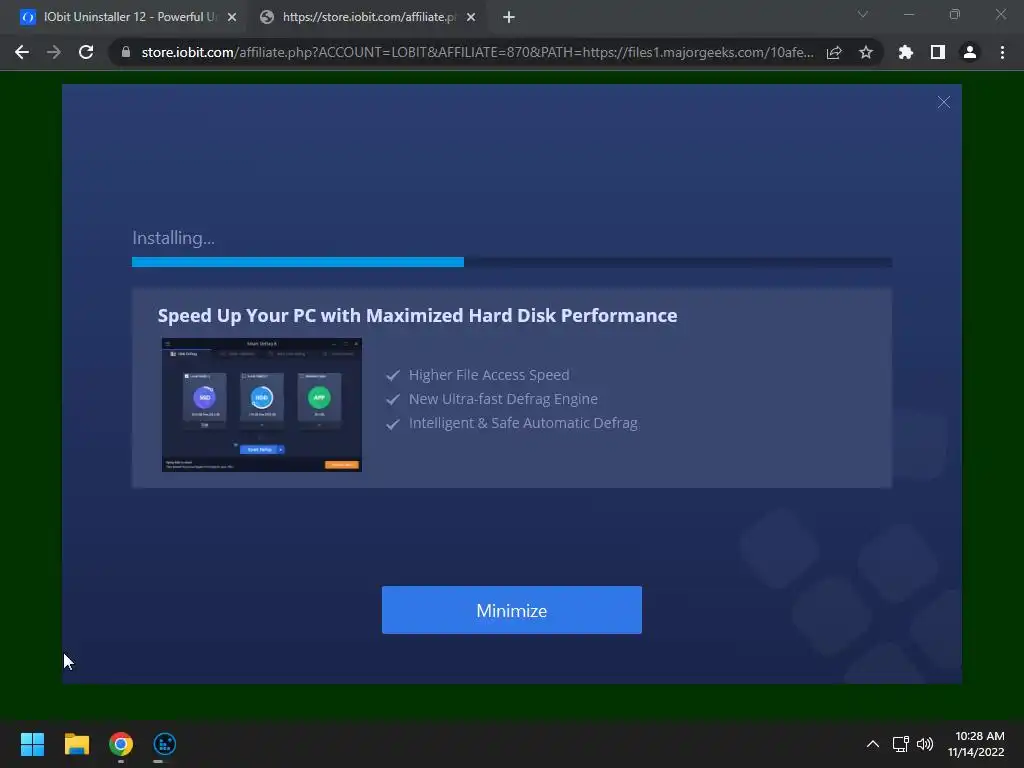Image resolution: width=1024 pixels, height=768 pixels.
Task: Click checkmark beside Higher File Access Speed
Action: (392, 376)
